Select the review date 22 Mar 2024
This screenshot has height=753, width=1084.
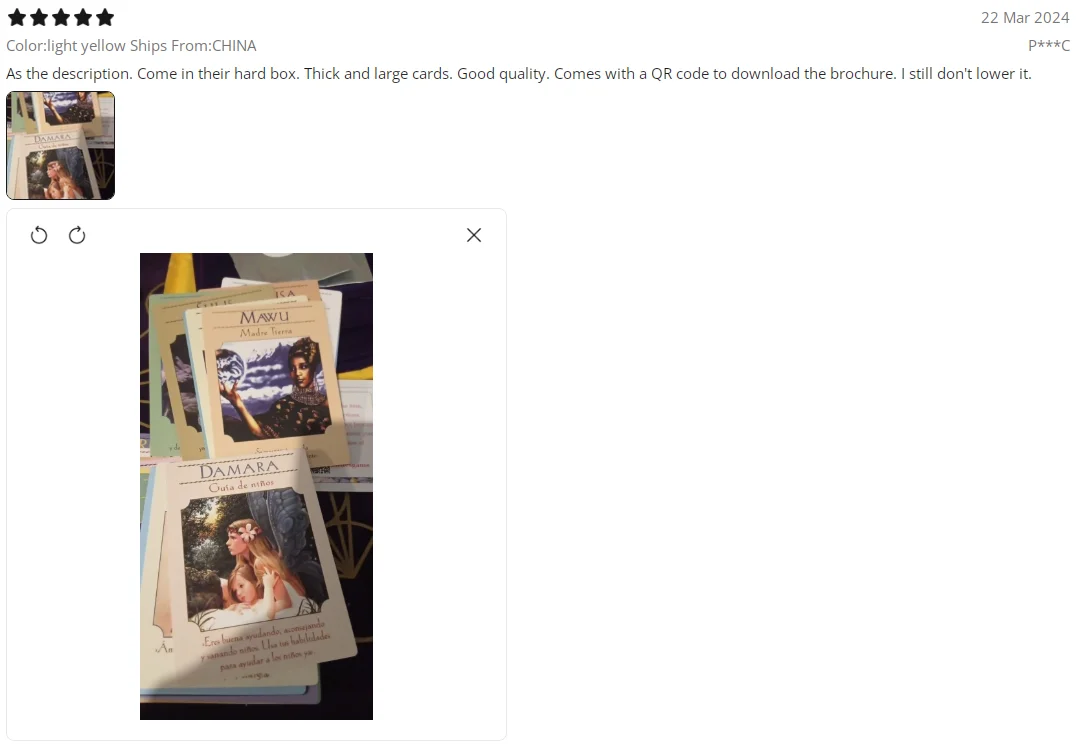pyautogui.click(x=1025, y=17)
